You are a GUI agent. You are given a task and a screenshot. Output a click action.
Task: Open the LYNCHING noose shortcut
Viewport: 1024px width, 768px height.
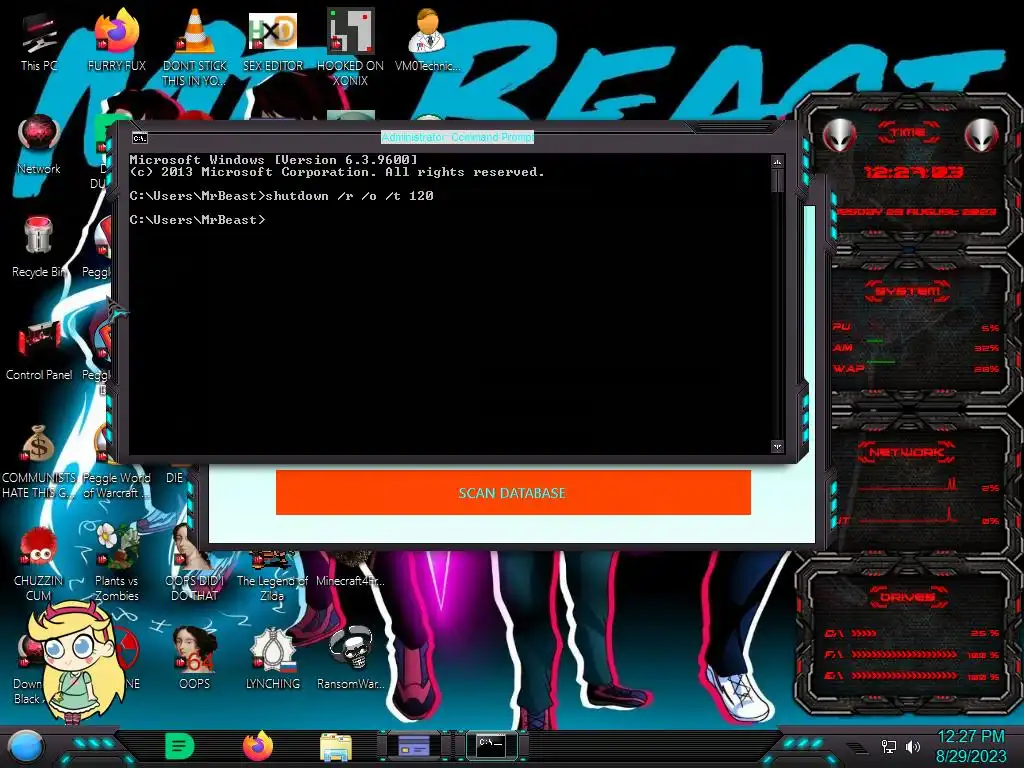coord(273,658)
